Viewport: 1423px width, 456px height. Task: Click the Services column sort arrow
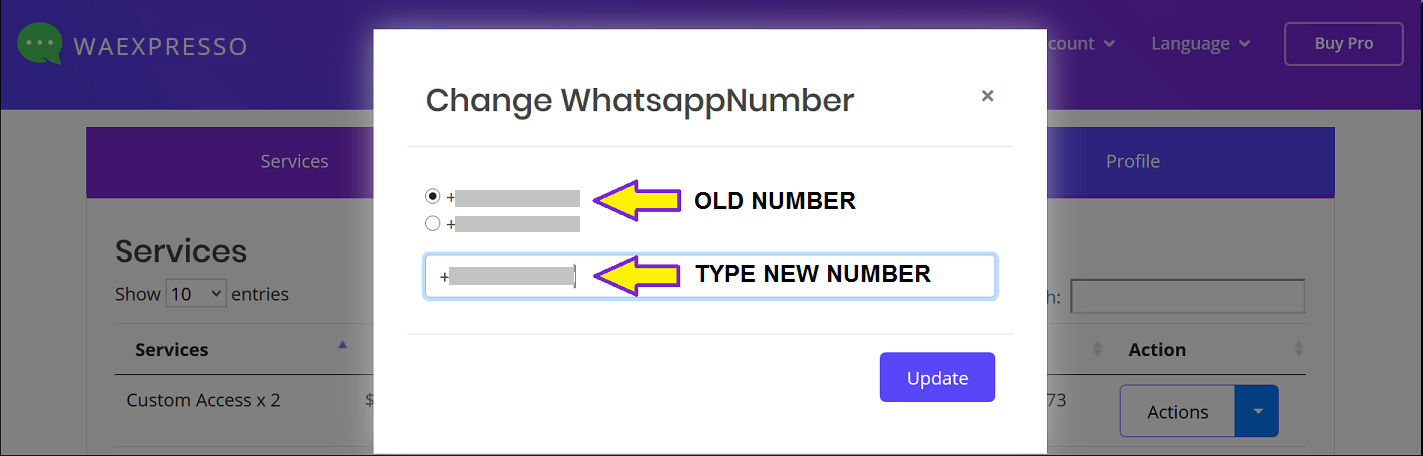pos(343,345)
